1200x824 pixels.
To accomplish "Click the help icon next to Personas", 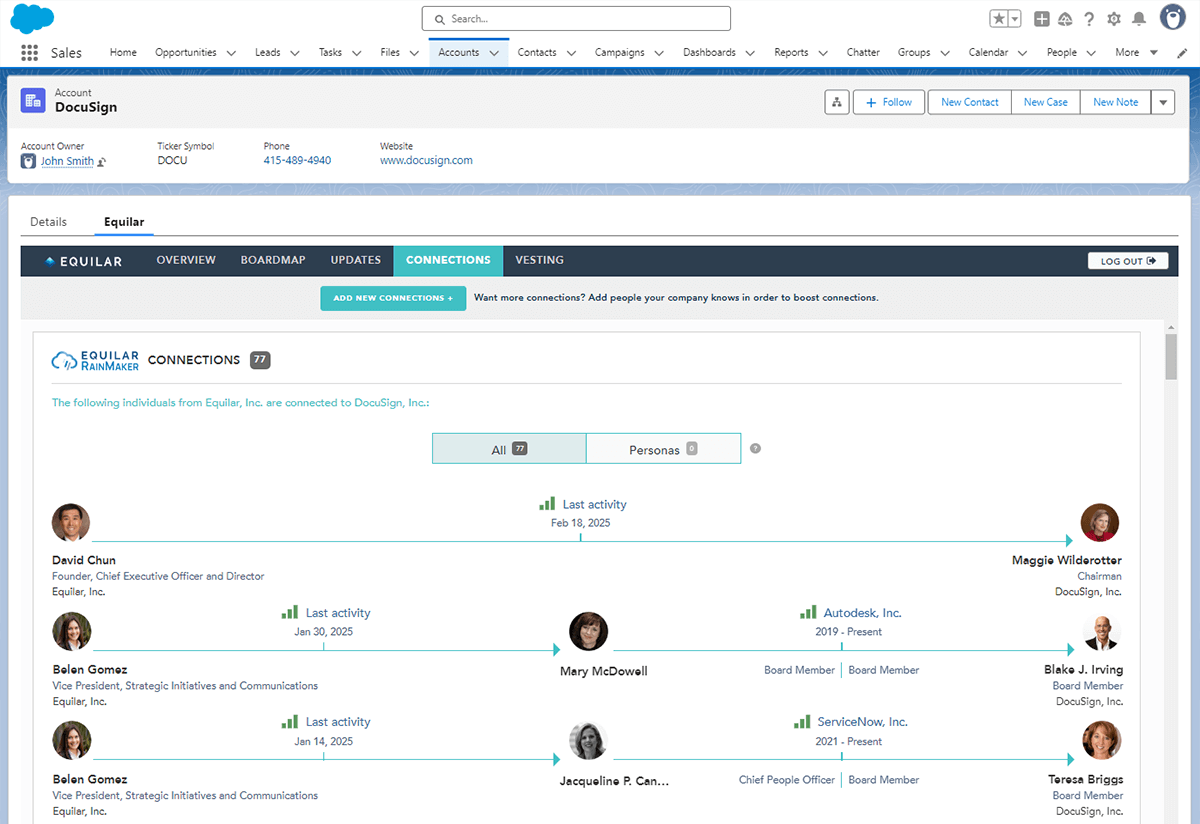I will 755,449.
